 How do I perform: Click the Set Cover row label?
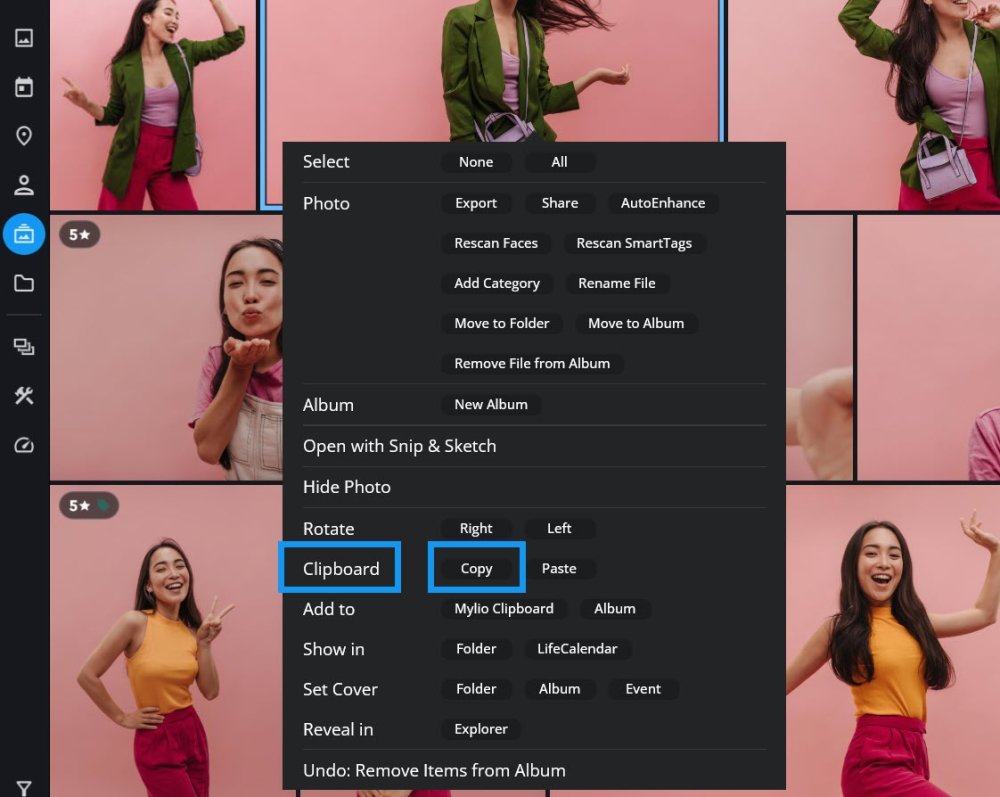pyautogui.click(x=340, y=689)
